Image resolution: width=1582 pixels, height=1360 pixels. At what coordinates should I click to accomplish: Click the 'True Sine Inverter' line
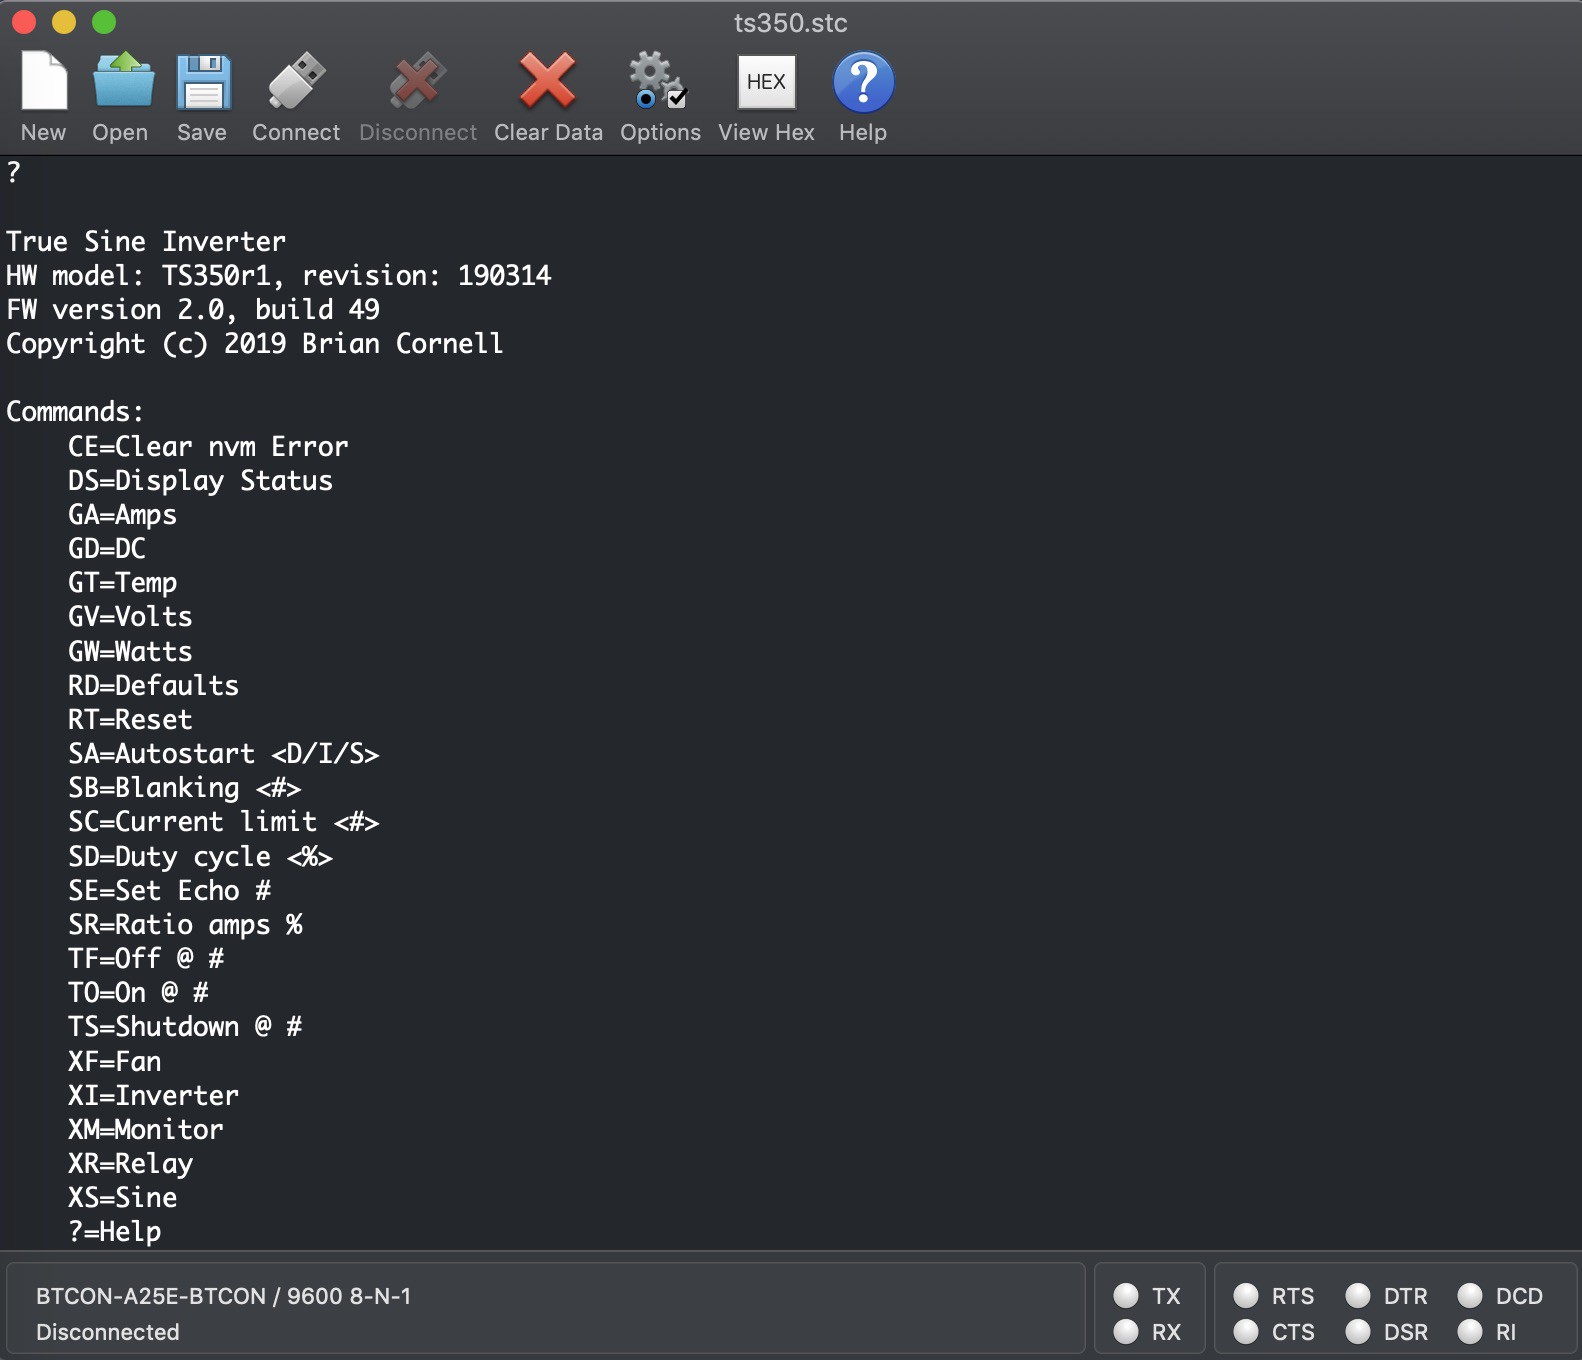(146, 242)
